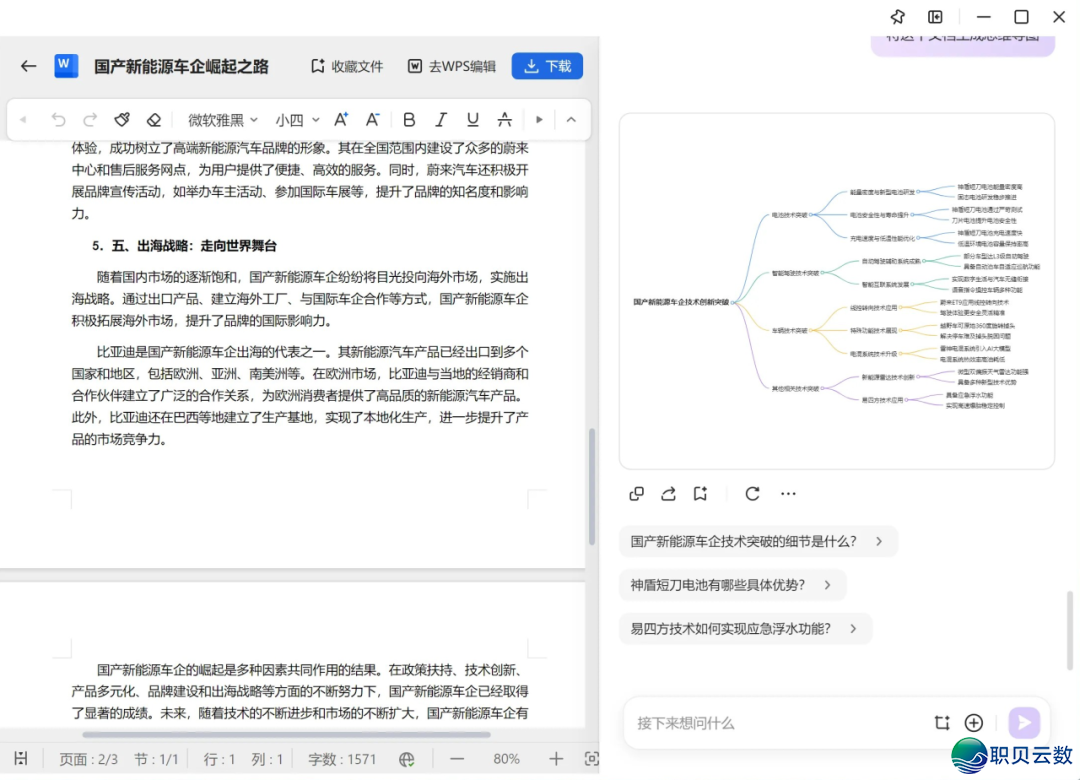
Task: Increase font size with A+ icon
Action: [x=341, y=120]
